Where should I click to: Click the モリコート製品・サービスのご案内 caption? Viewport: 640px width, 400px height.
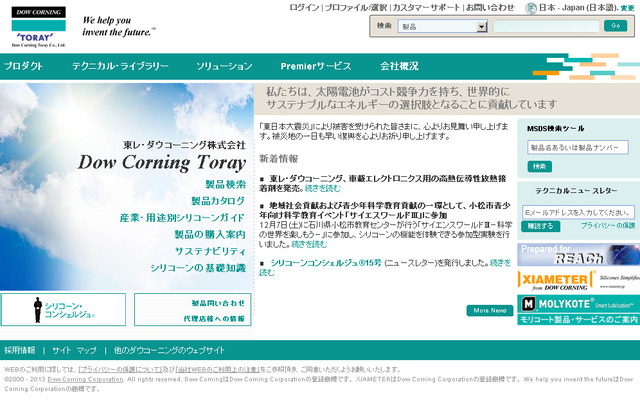(578, 320)
